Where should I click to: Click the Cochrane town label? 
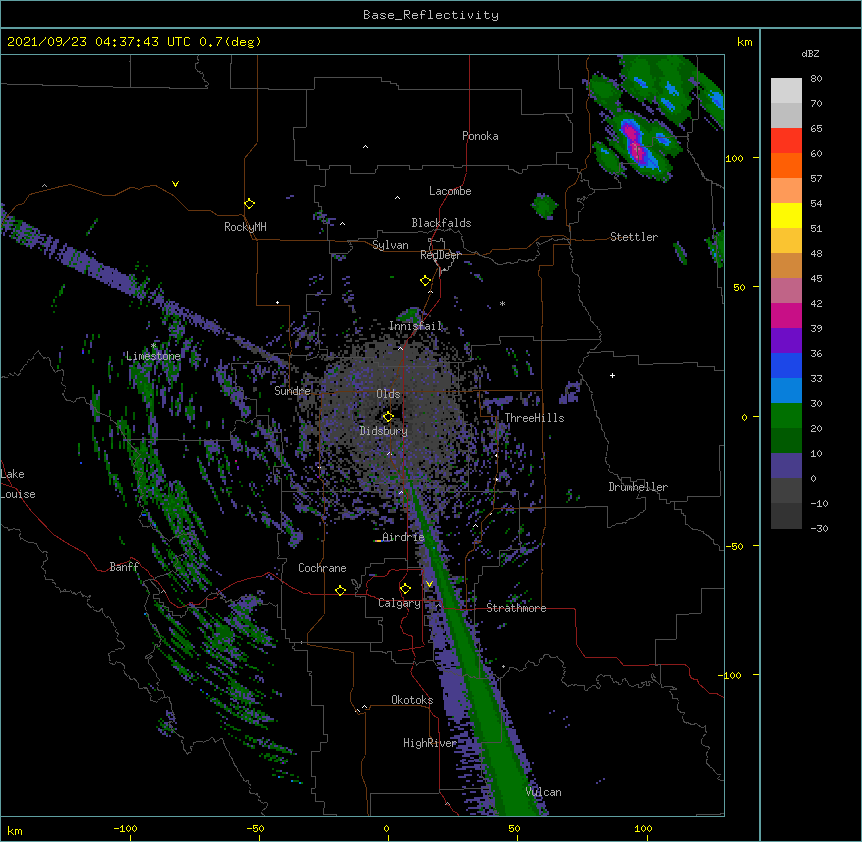point(322,568)
